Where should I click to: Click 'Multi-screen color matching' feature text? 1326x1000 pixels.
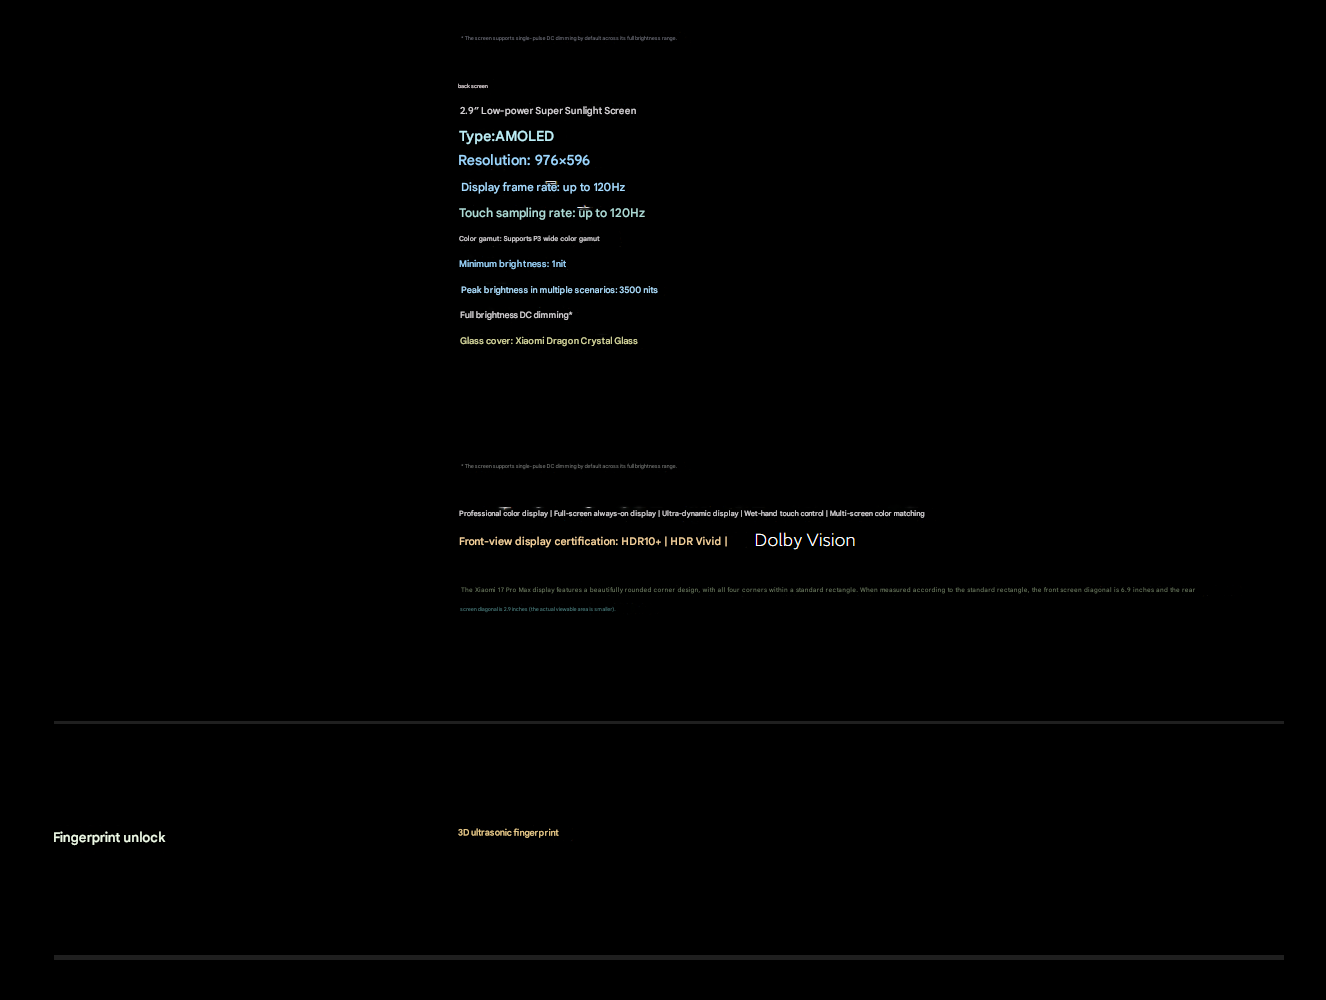[x=877, y=514]
